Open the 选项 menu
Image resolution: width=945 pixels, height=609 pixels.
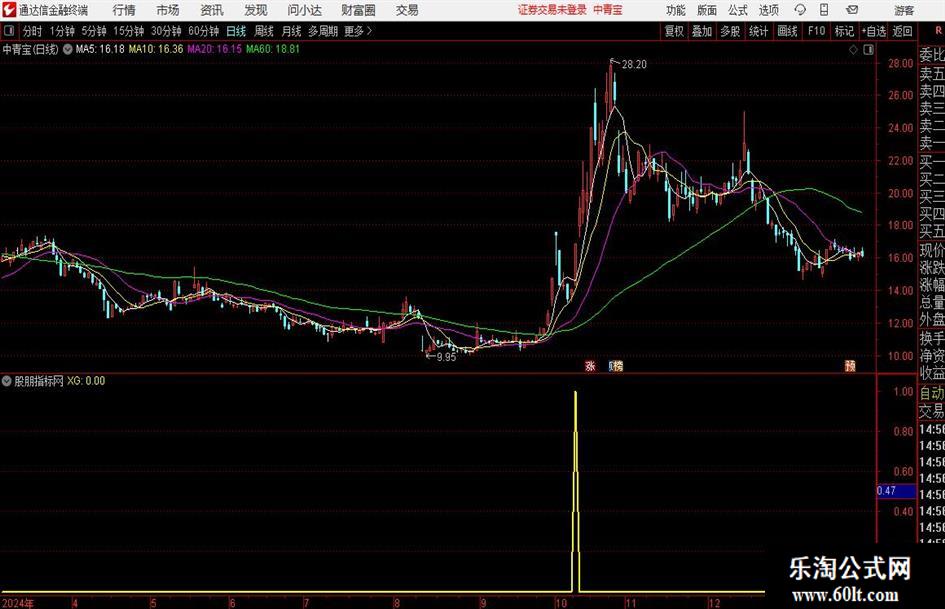pyautogui.click(x=768, y=10)
